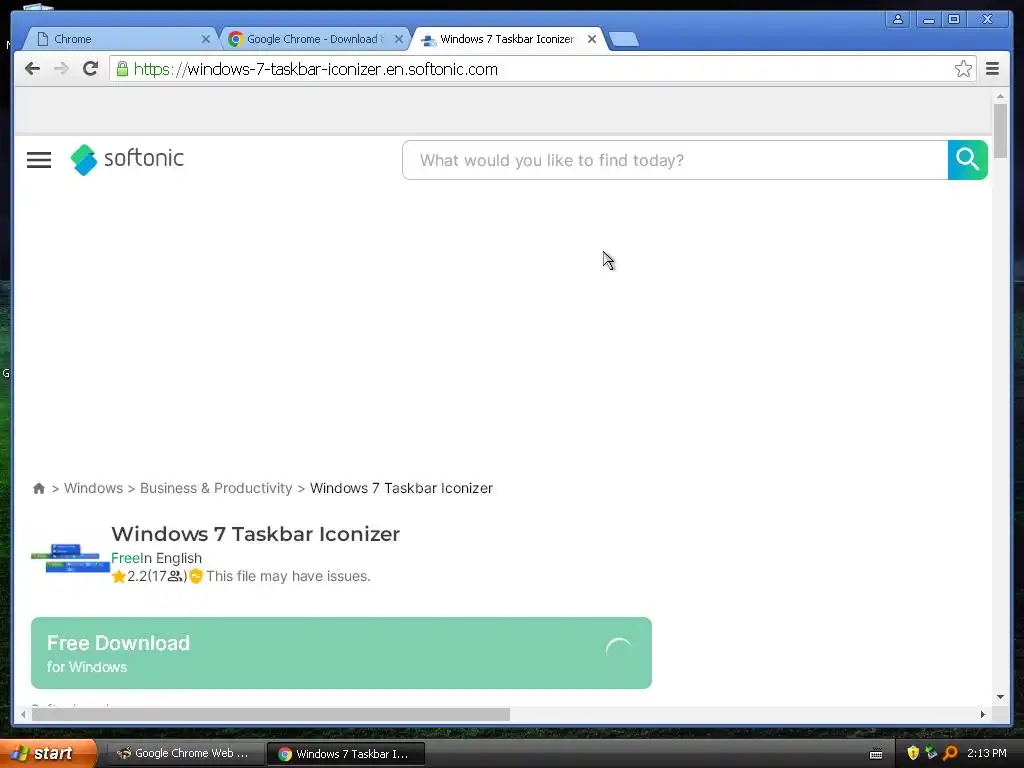Viewport: 1024px width, 768px height.
Task: Click the 2.2 rating link
Action: pyautogui.click(x=137, y=576)
